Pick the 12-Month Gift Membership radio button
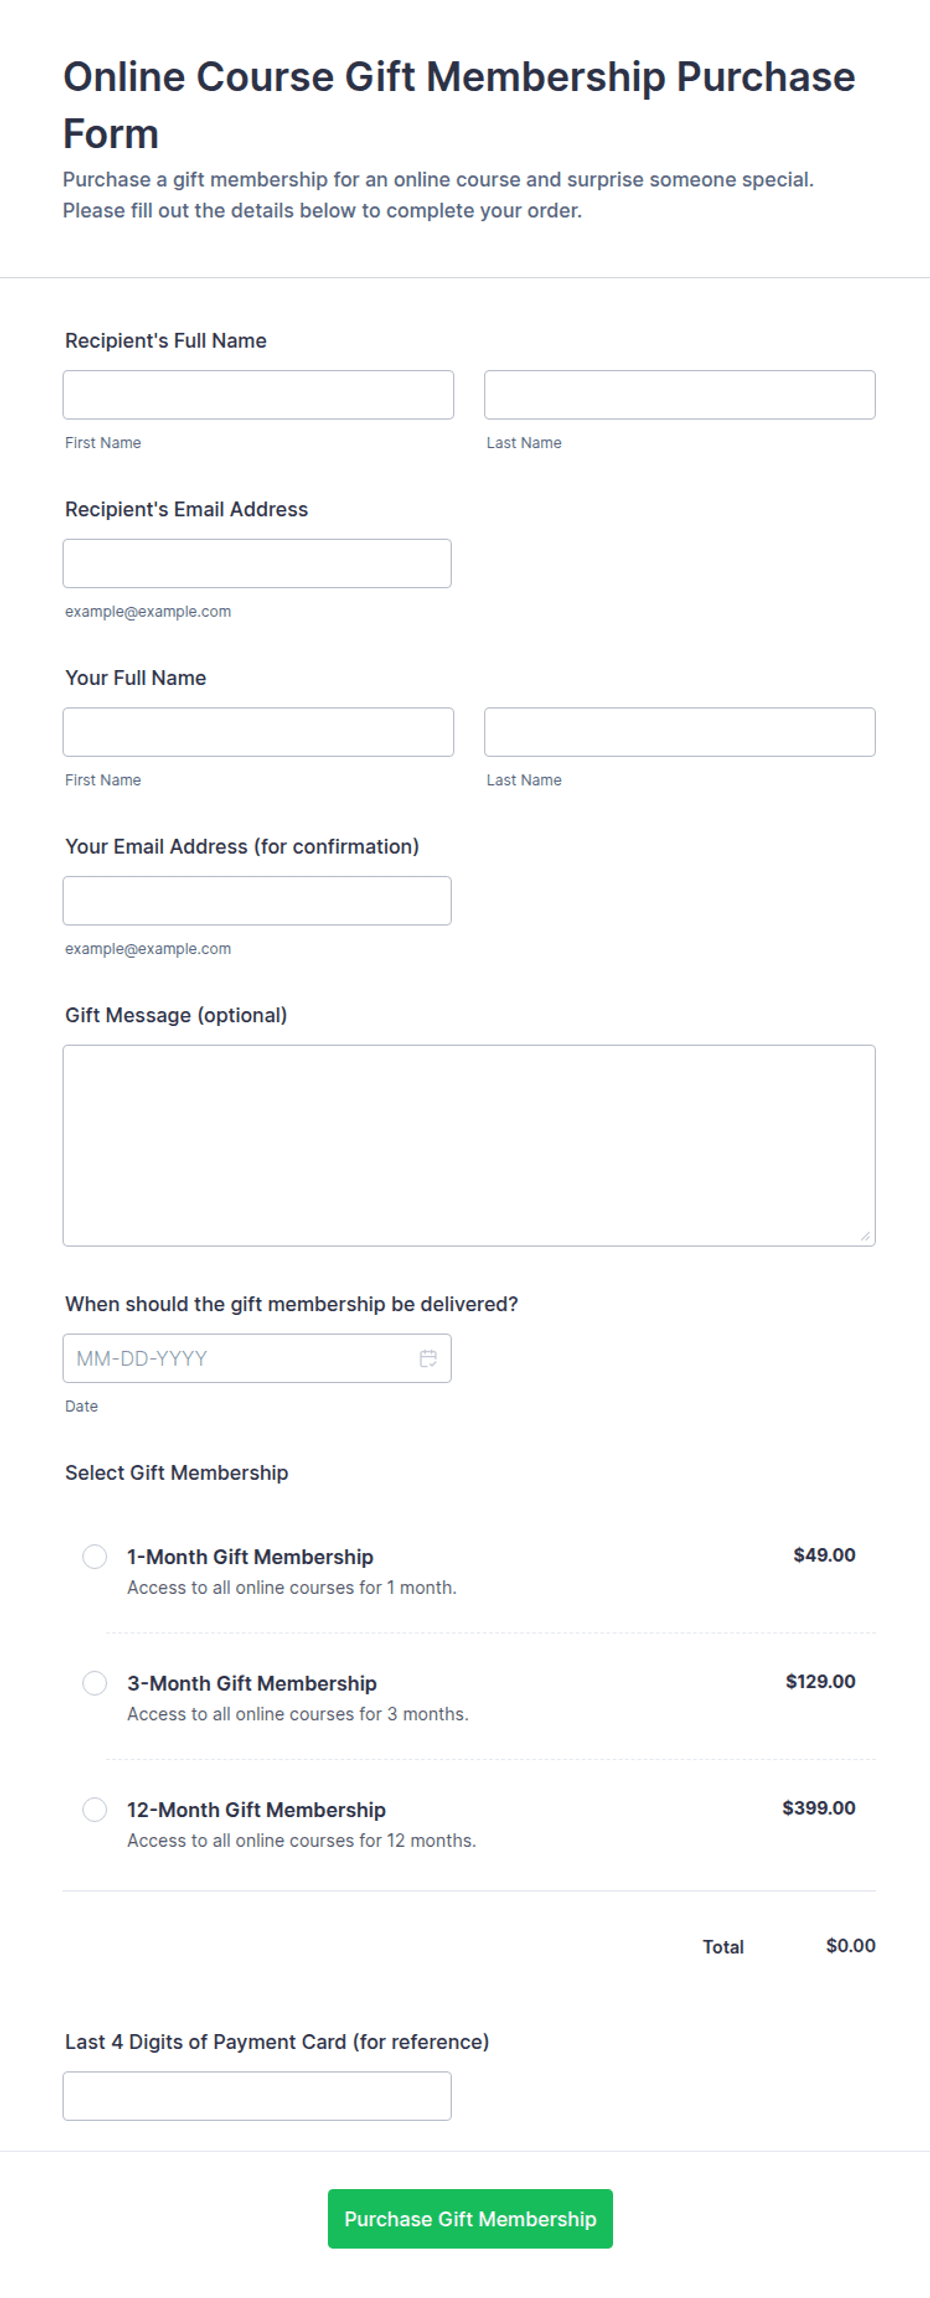This screenshot has height=2298, width=930. [x=95, y=1809]
